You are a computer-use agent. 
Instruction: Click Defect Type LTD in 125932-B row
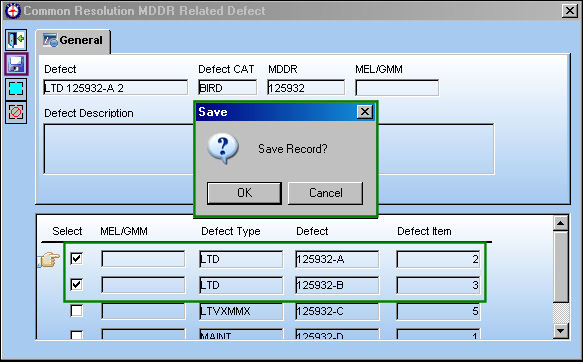(241, 285)
